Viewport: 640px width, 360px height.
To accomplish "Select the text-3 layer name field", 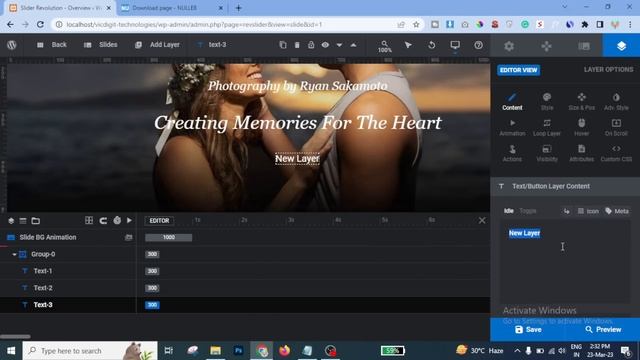I will point(217,45).
